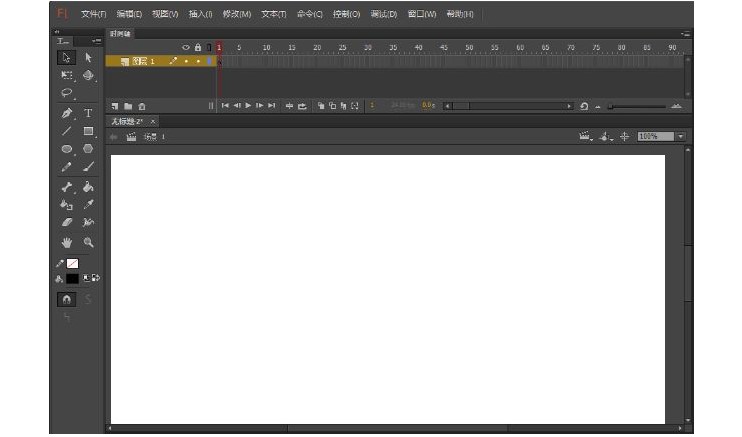Choose the Paint Bucket tool
The height and width of the screenshot is (437, 742).
pyautogui.click(x=88, y=186)
